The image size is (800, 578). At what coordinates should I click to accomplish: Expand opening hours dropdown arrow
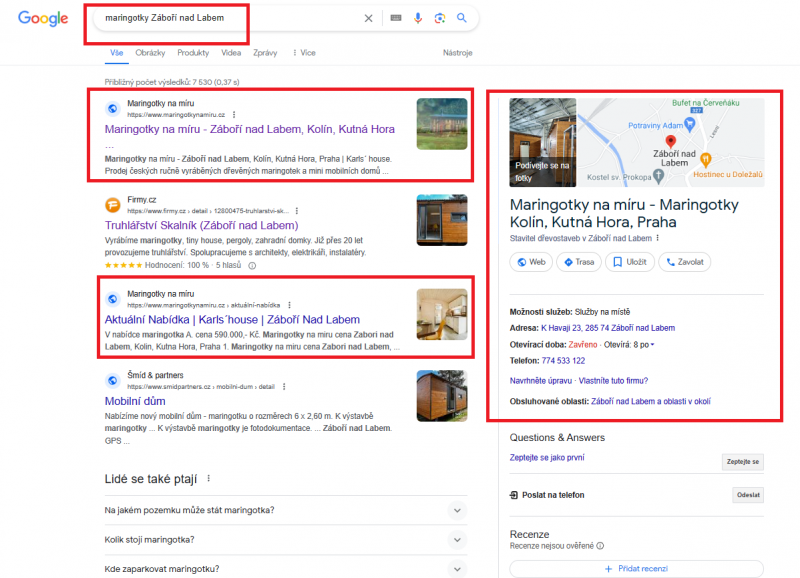(652, 345)
